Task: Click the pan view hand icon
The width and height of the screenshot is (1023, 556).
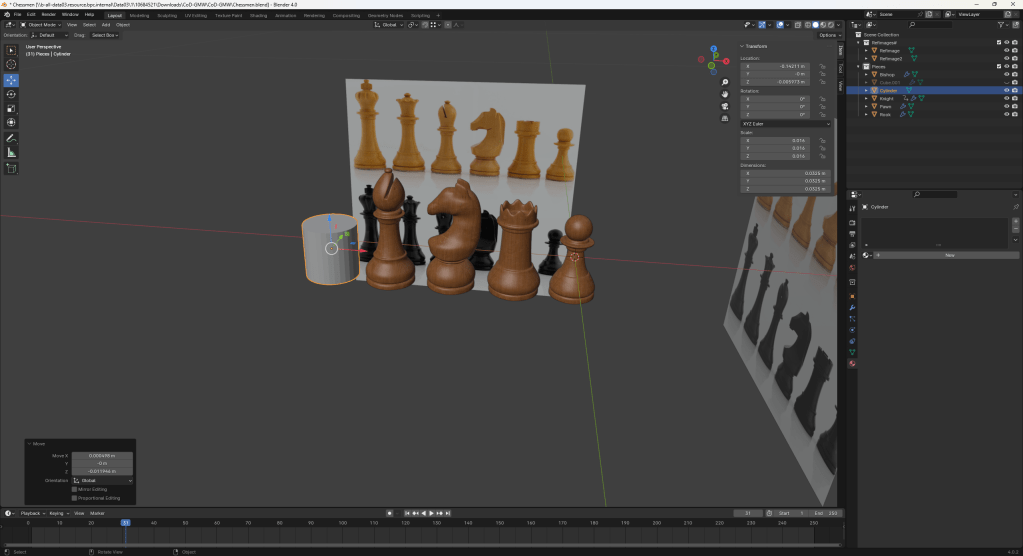Action: pos(725,94)
